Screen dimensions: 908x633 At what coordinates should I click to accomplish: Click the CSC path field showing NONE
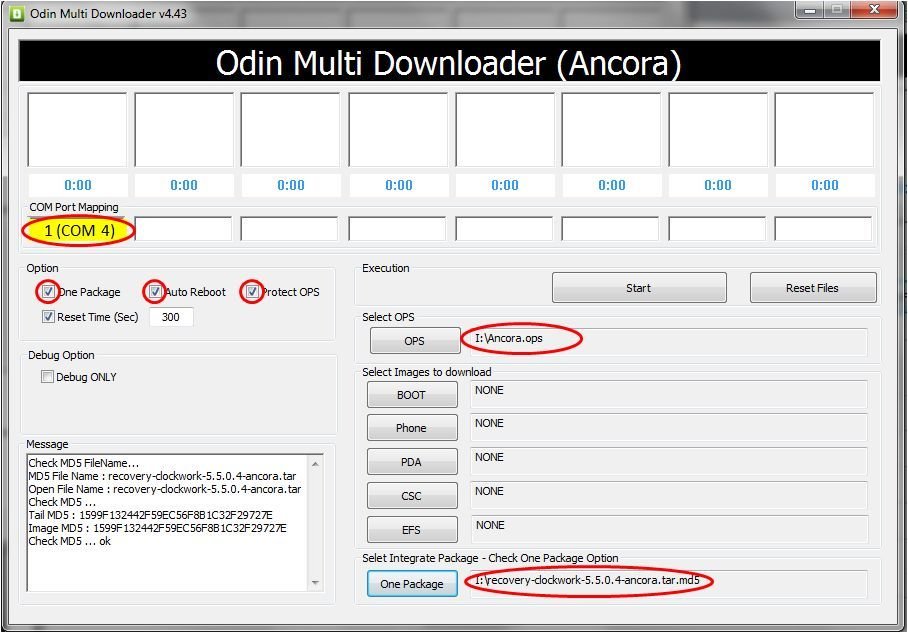tap(669, 495)
